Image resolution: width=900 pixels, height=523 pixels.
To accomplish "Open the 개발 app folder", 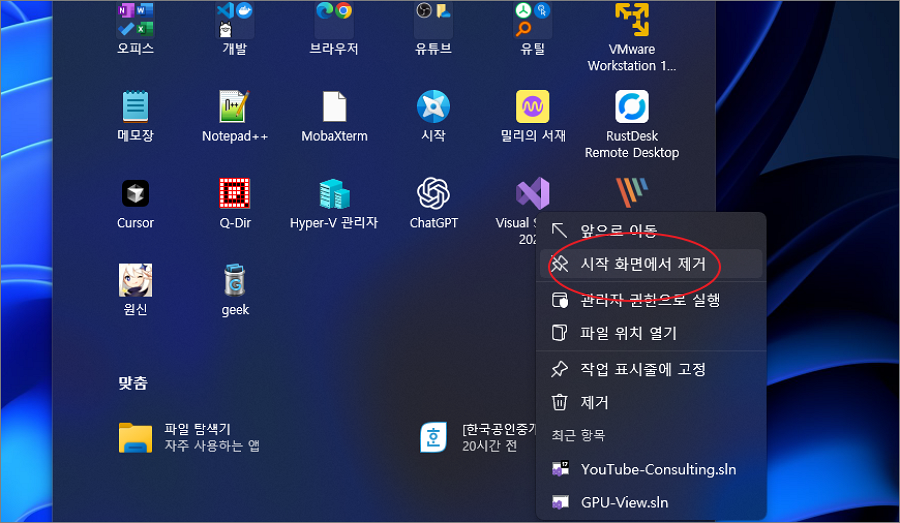I will [x=235, y=28].
